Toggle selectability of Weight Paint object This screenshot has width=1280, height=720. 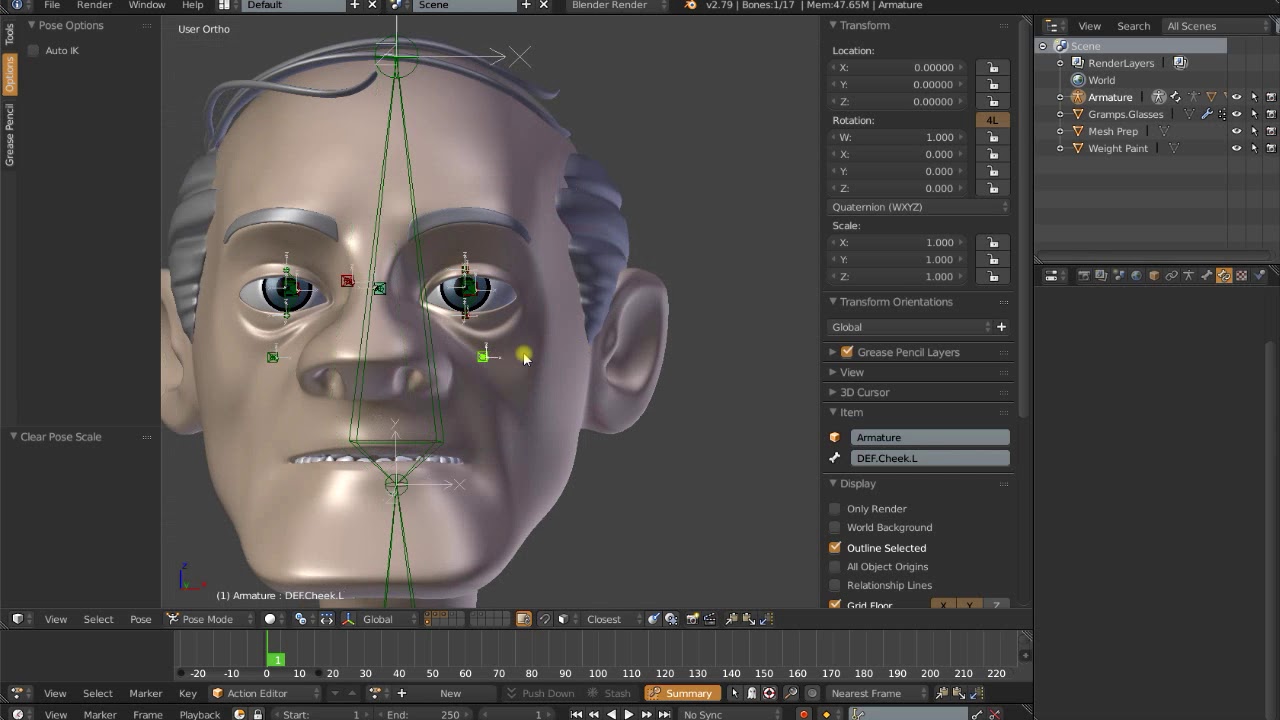coord(1254,148)
